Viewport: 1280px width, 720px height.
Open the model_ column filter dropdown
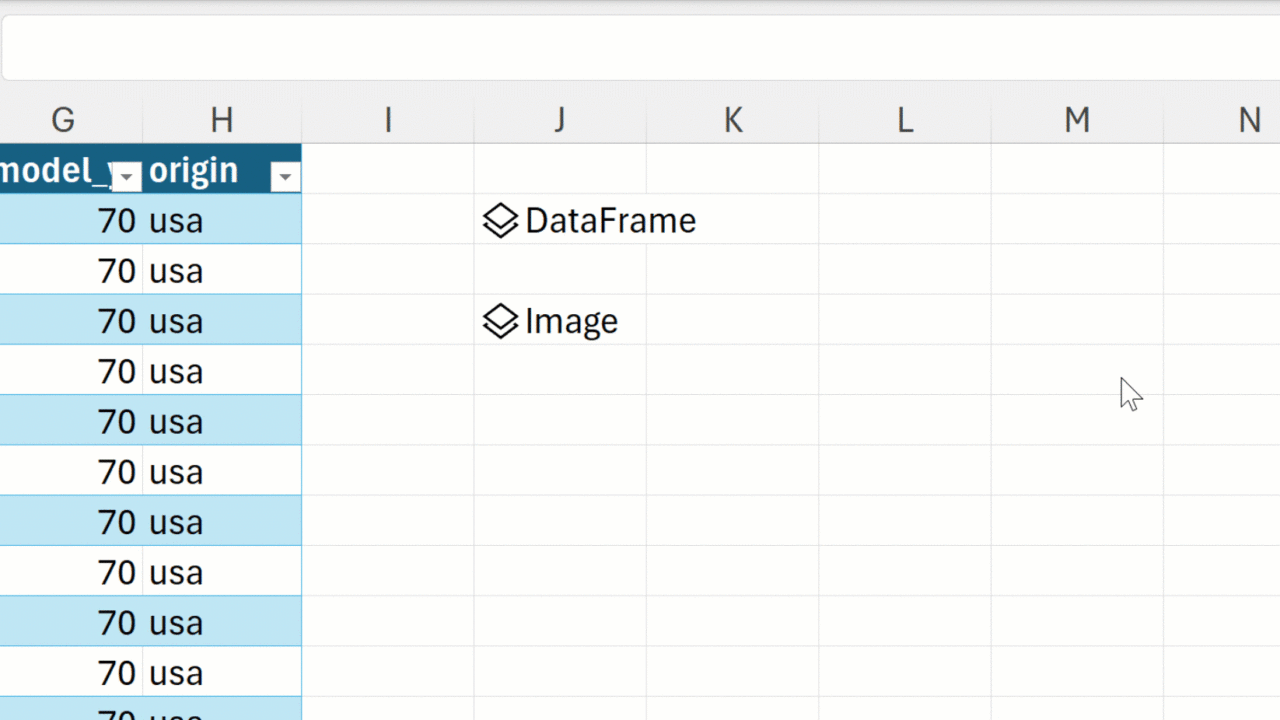pyautogui.click(x=127, y=177)
